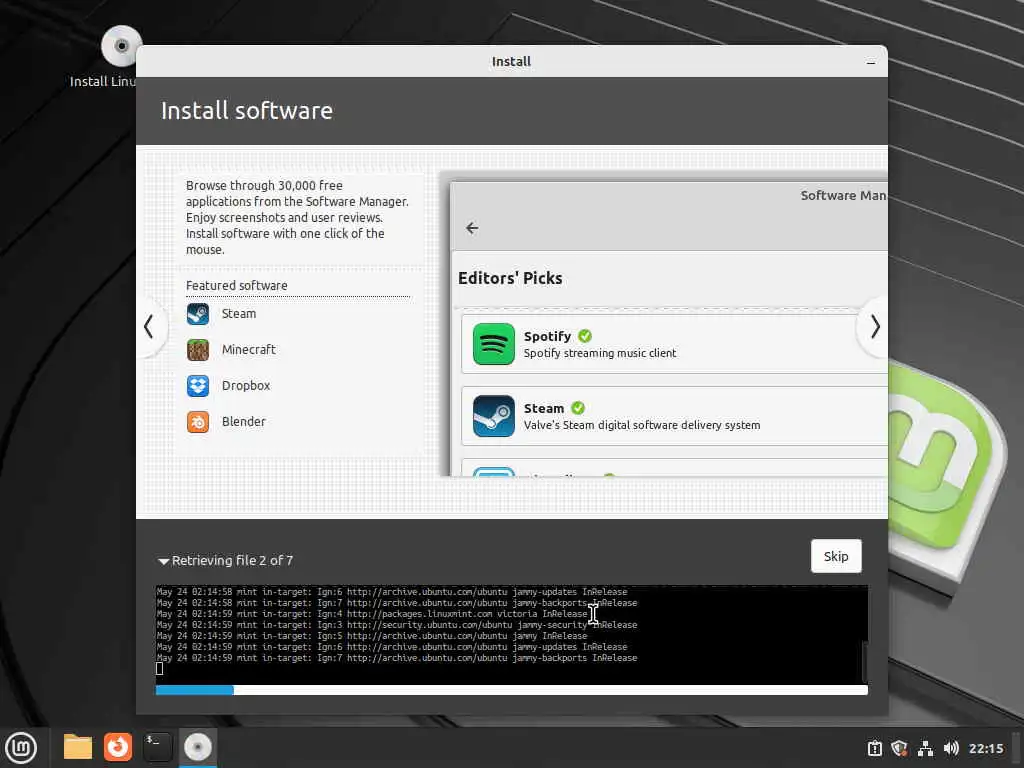
Task: Click the 'Editors' Picks' heading
Action: [x=510, y=278]
